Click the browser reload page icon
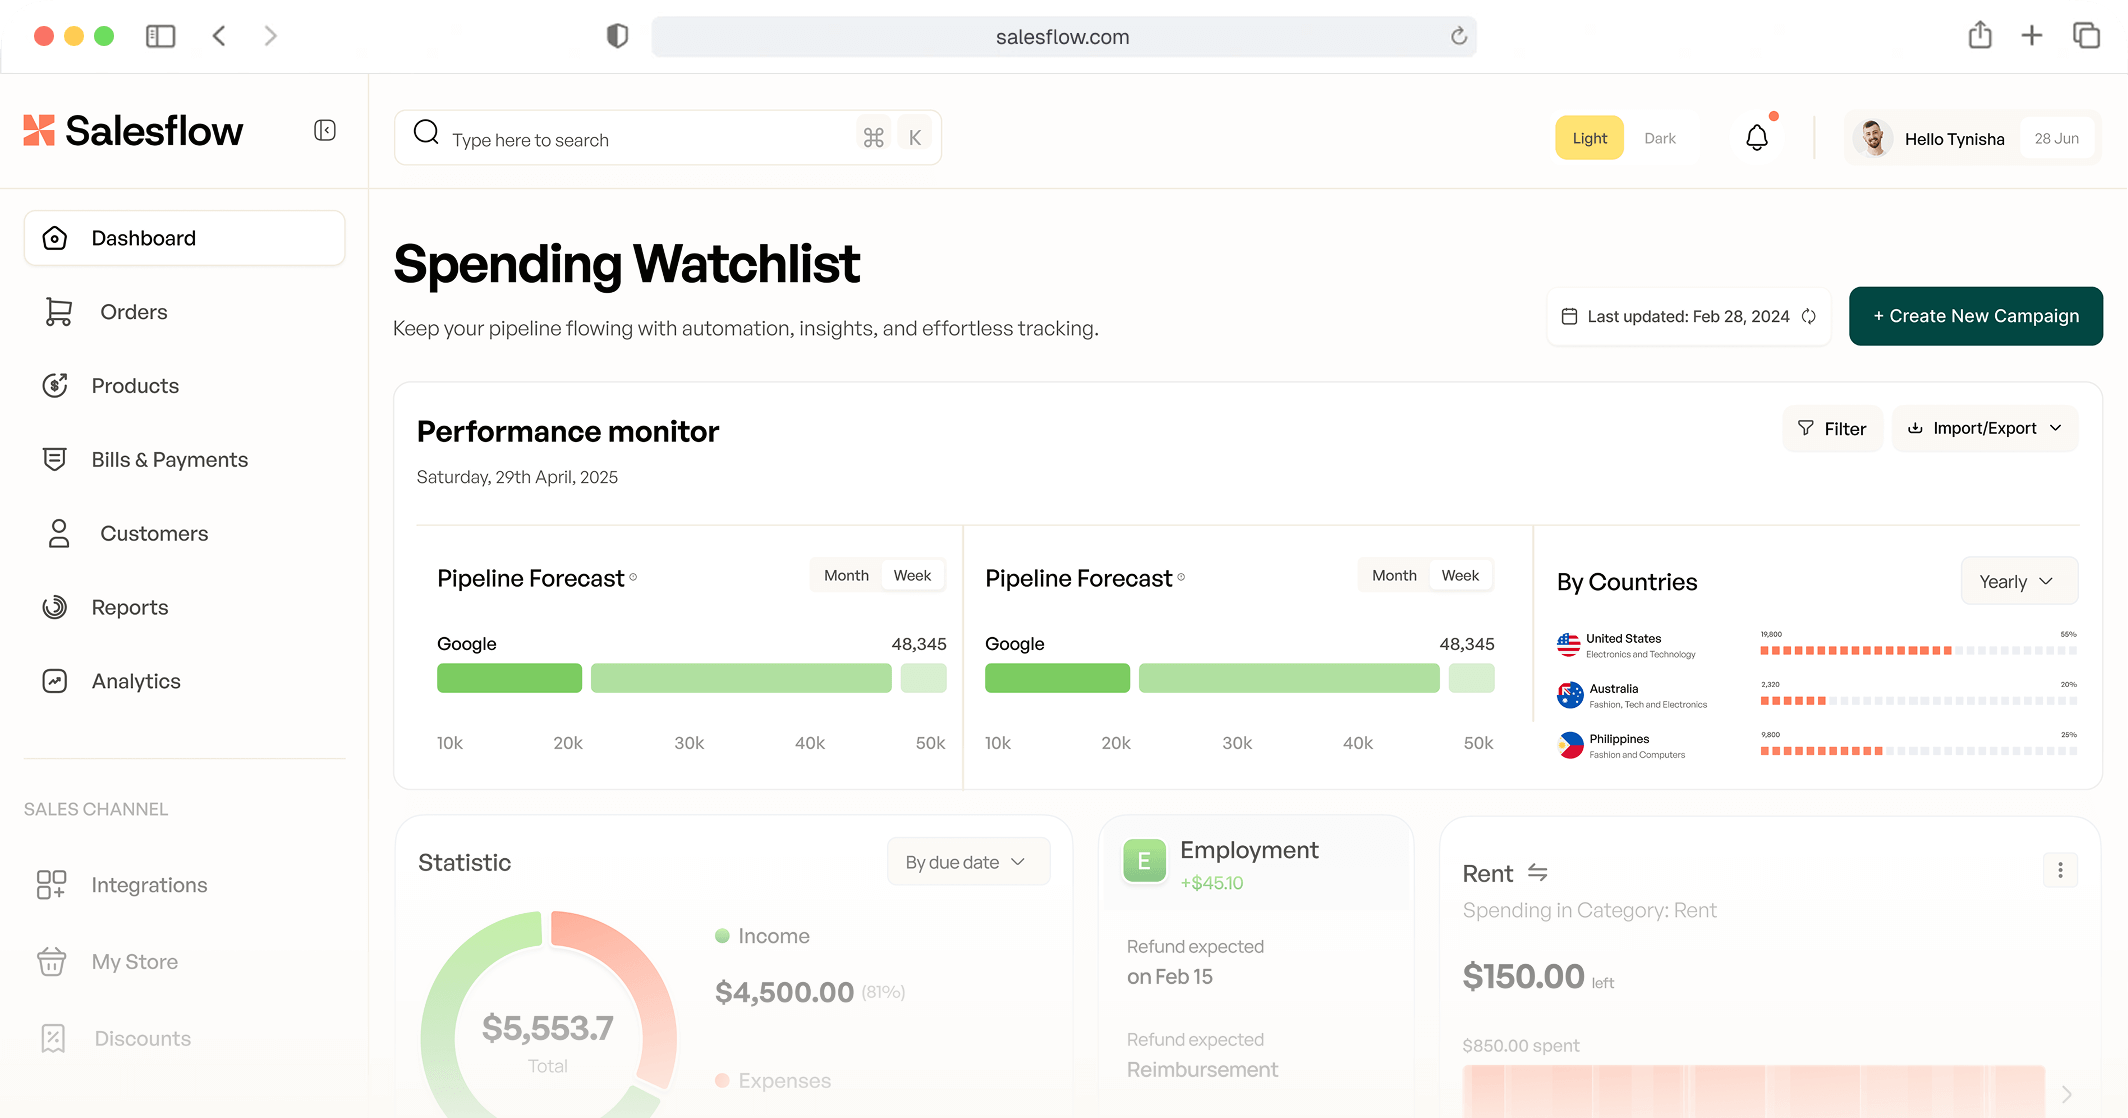The width and height of the screenshot is (2128, 1118). [x=1459, y=37]
